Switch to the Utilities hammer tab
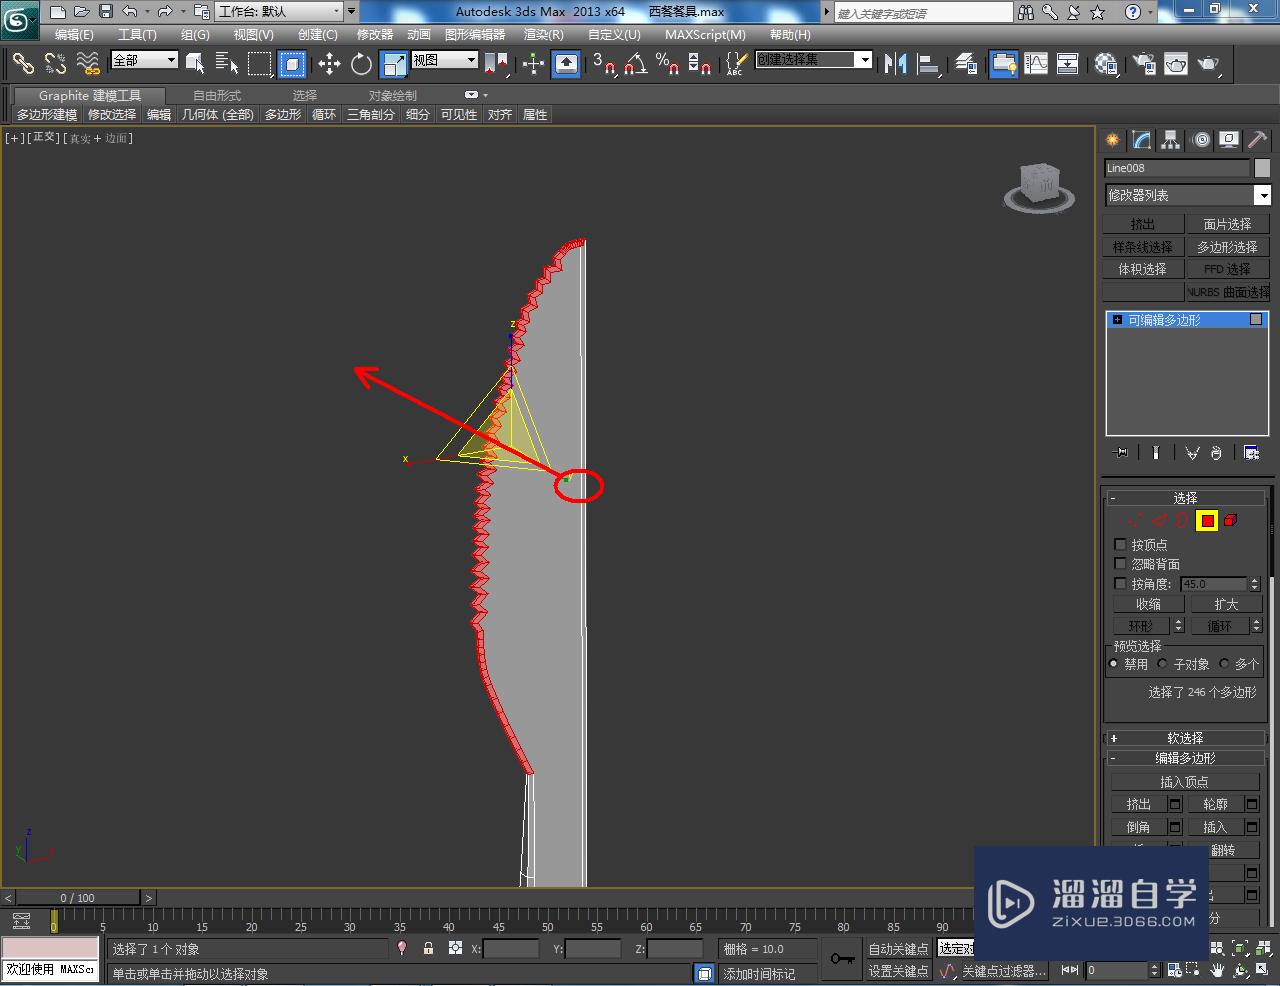The height and width of the screenshot is (986, 1280). pyautogui.click(x=1258, y=140)
